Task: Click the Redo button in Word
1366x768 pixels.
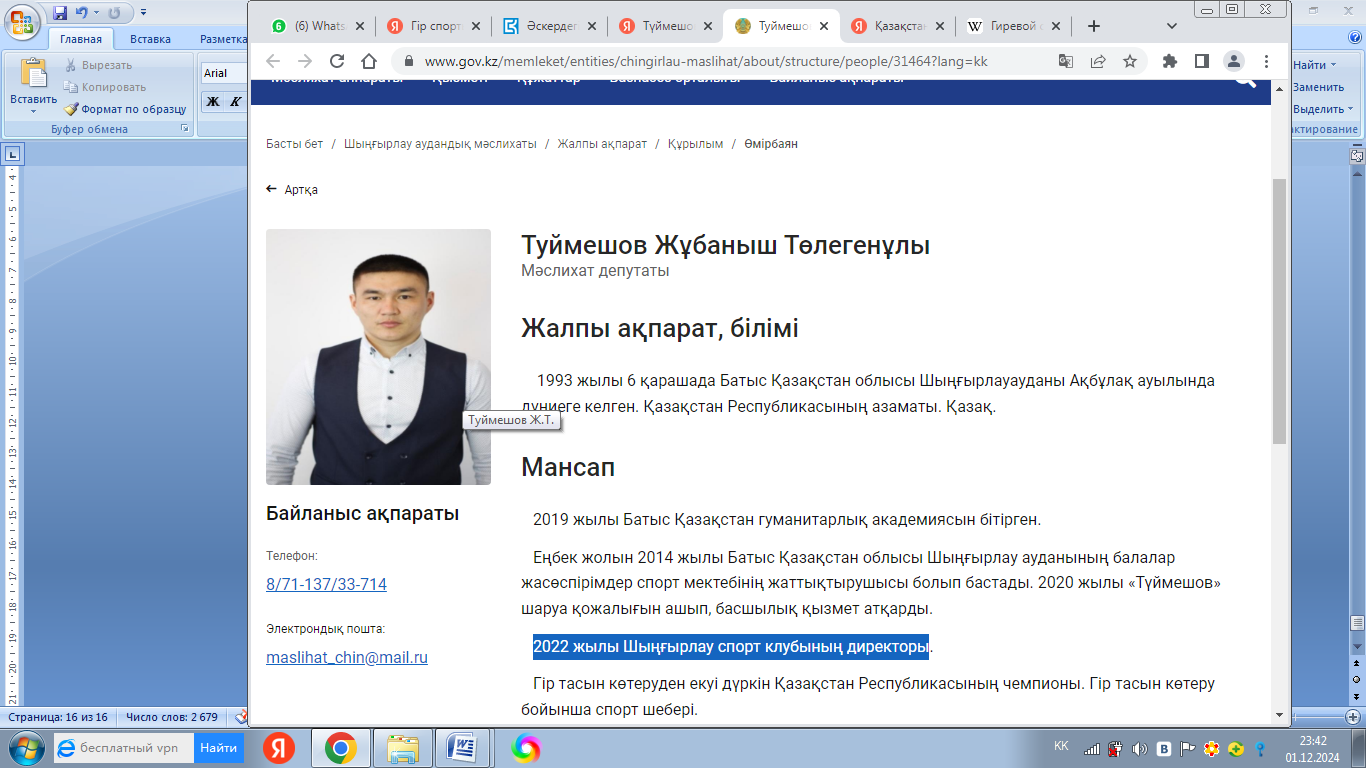Action: coord(114,13)
